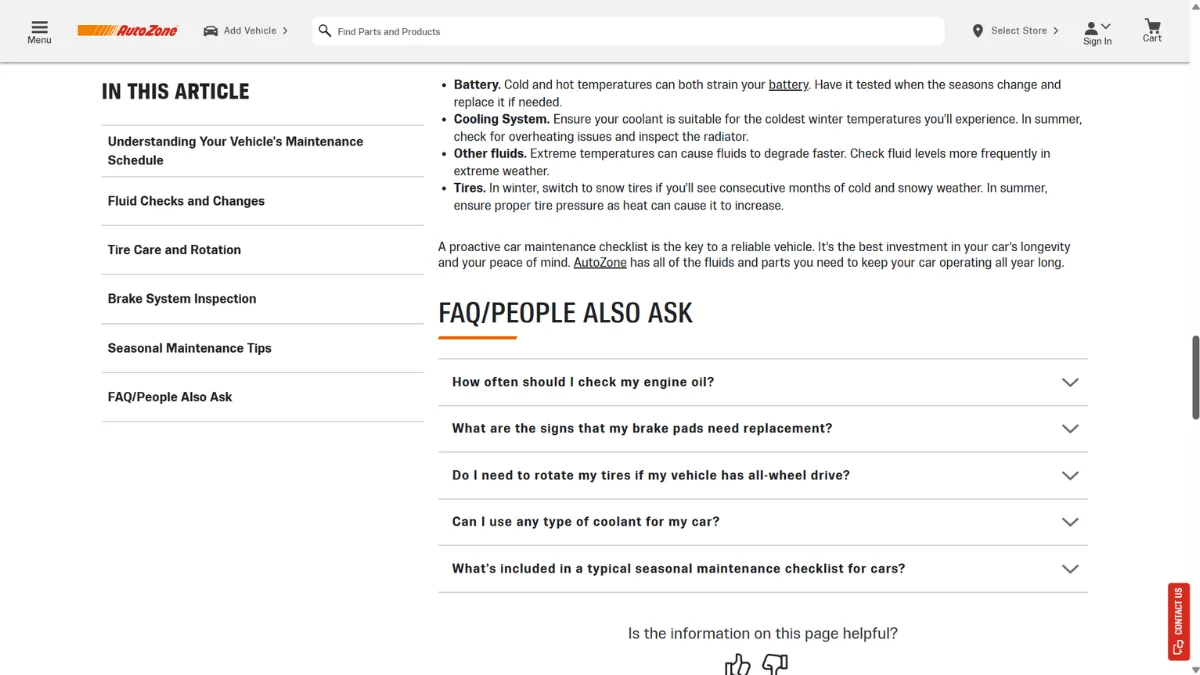Click the car icon beside Add Vehicle

click(x=210, y=31)
